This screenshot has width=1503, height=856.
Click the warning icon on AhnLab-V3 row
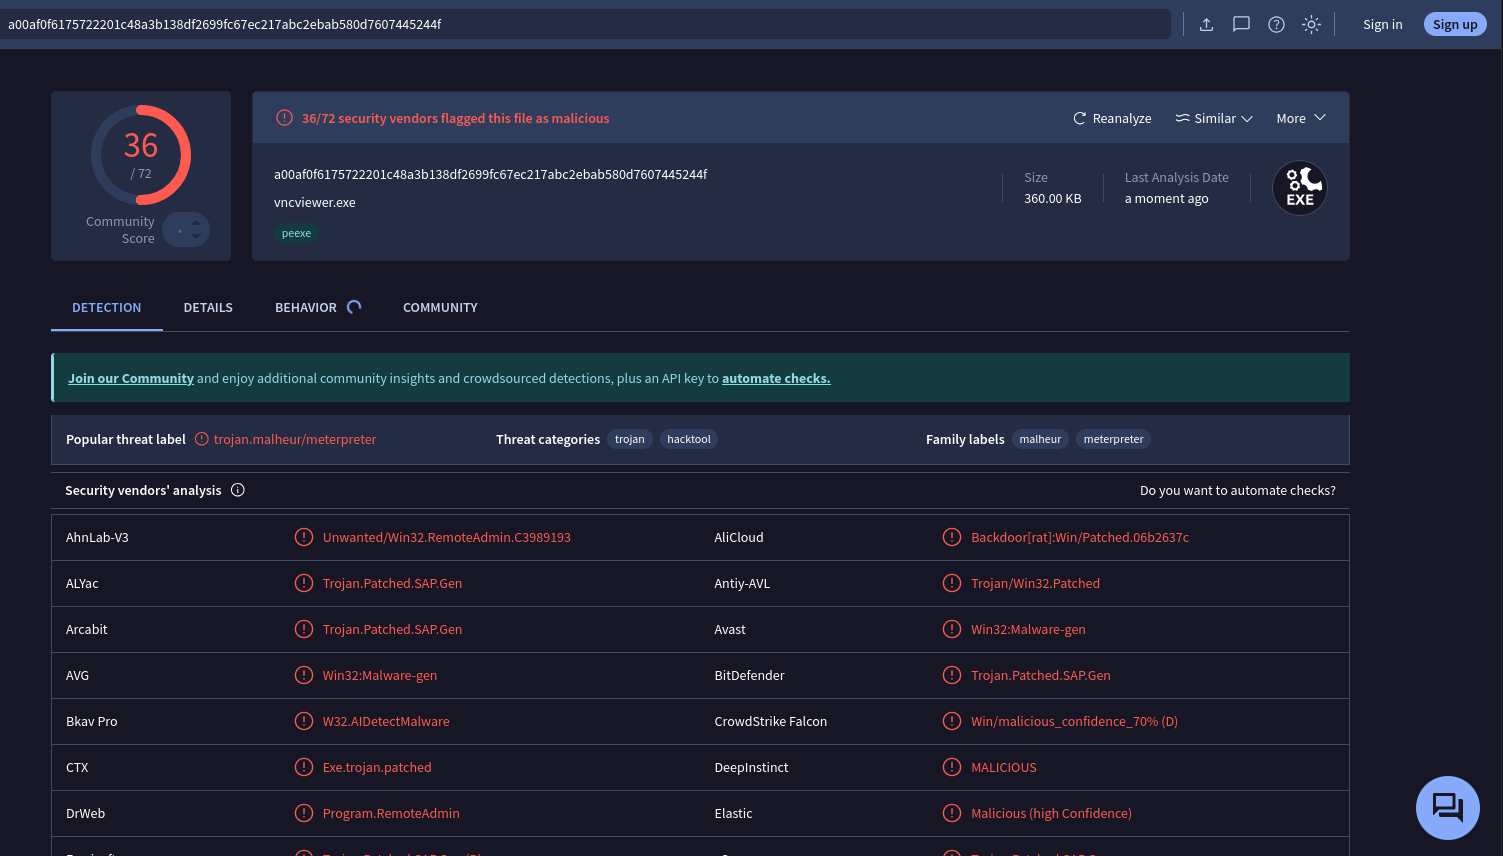304,537
